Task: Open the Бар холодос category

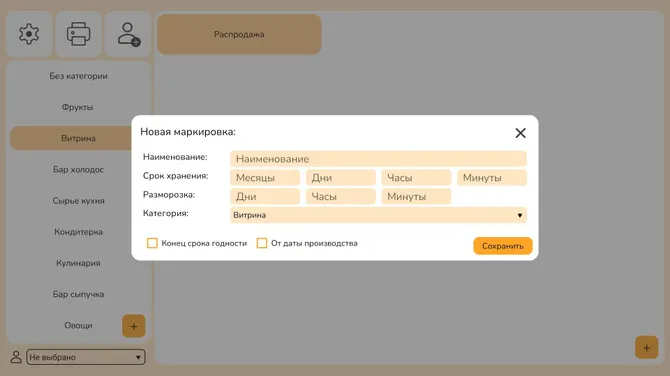Action: tap(78, 170)
